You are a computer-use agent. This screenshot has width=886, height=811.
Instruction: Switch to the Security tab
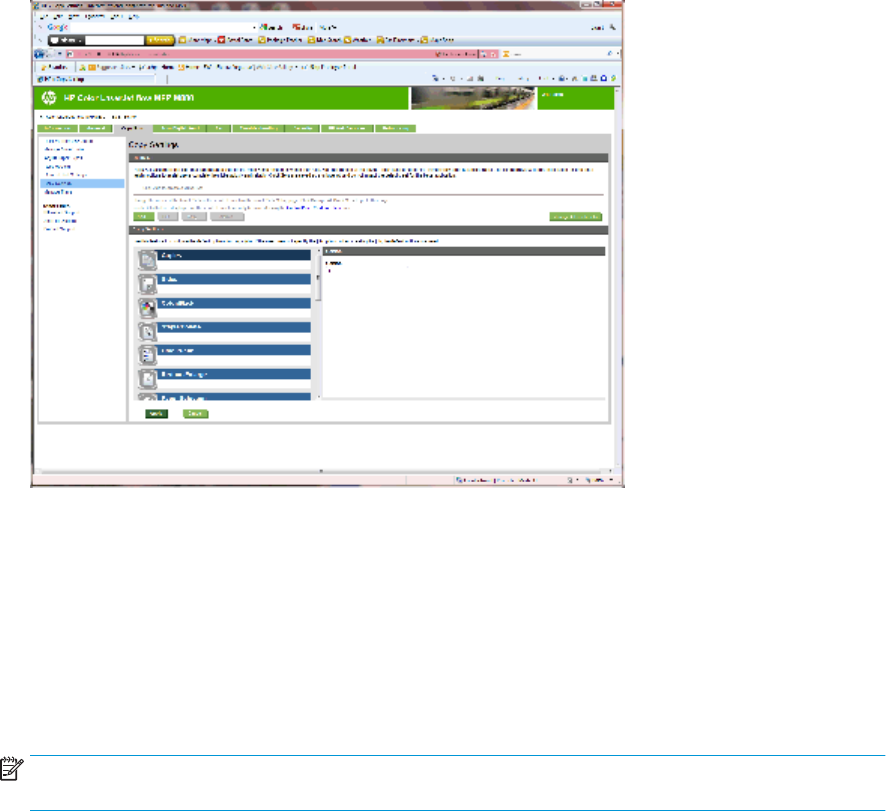(x=302, y=128)
